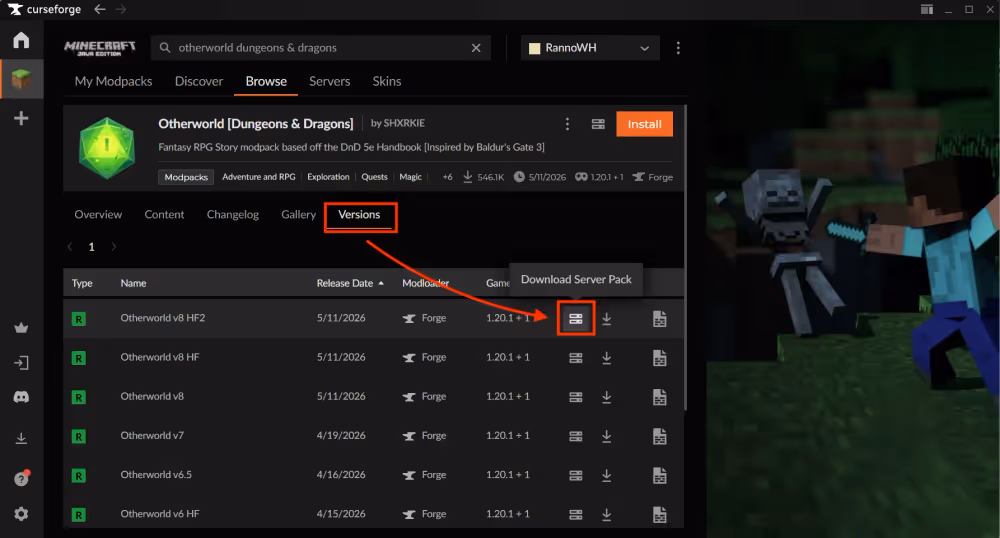Download server pack for Otherworld v8 row
The height and width of the screenshot is (538, 1000).
pyautogui.click(x=575, y=396)
